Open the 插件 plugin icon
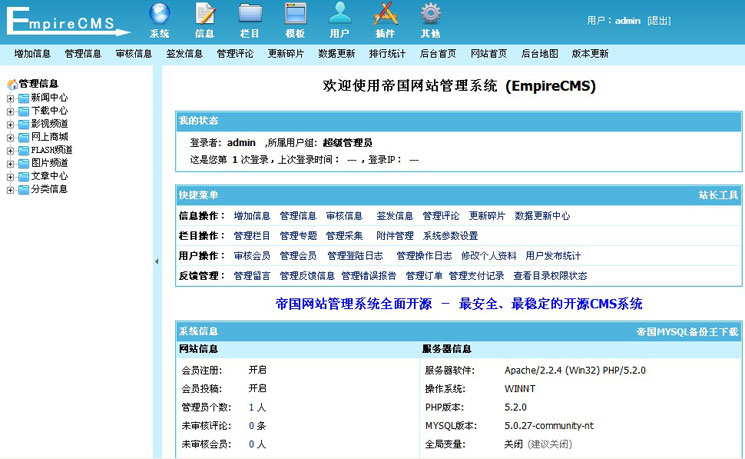745x459 pixels. click(x=385, y=14)
